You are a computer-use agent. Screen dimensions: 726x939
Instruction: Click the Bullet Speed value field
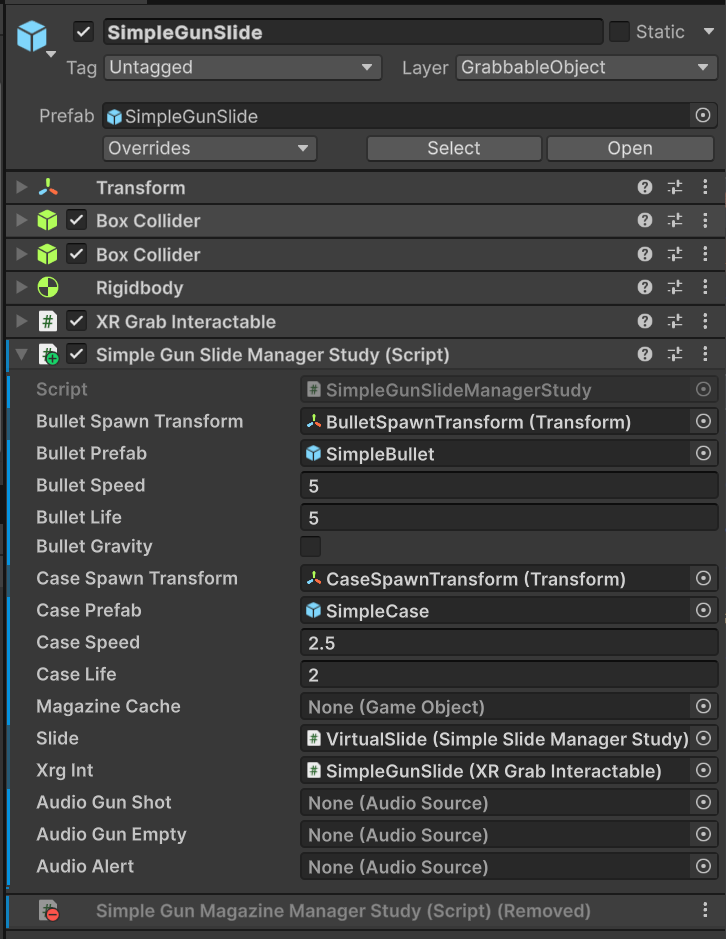(x=507, y=486)
